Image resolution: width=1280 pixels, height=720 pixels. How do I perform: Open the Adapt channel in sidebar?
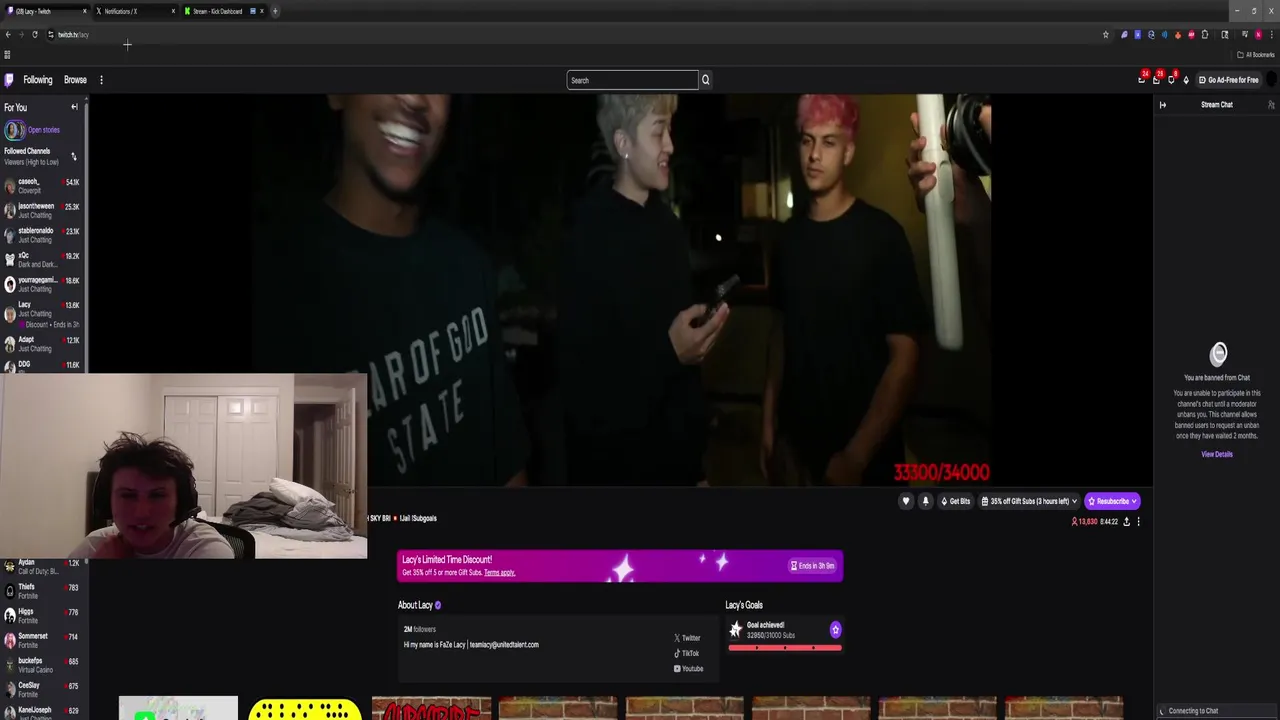(x=42, y=344)
